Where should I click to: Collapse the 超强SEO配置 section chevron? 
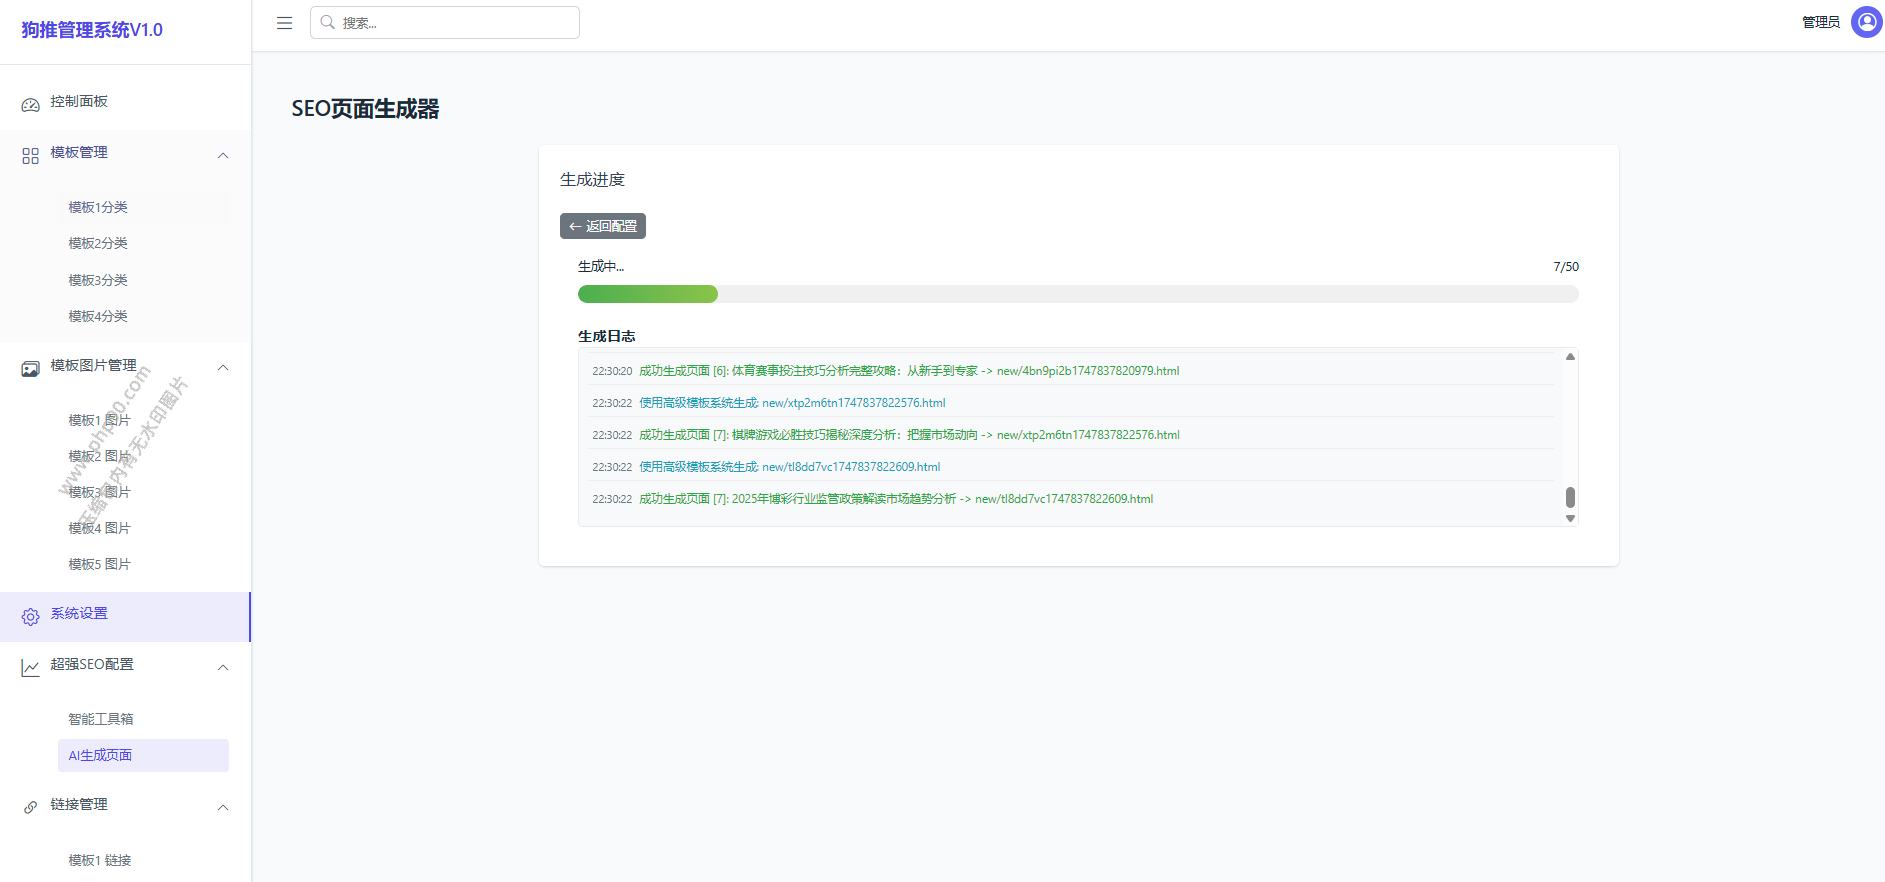click(x=223, y=667)
